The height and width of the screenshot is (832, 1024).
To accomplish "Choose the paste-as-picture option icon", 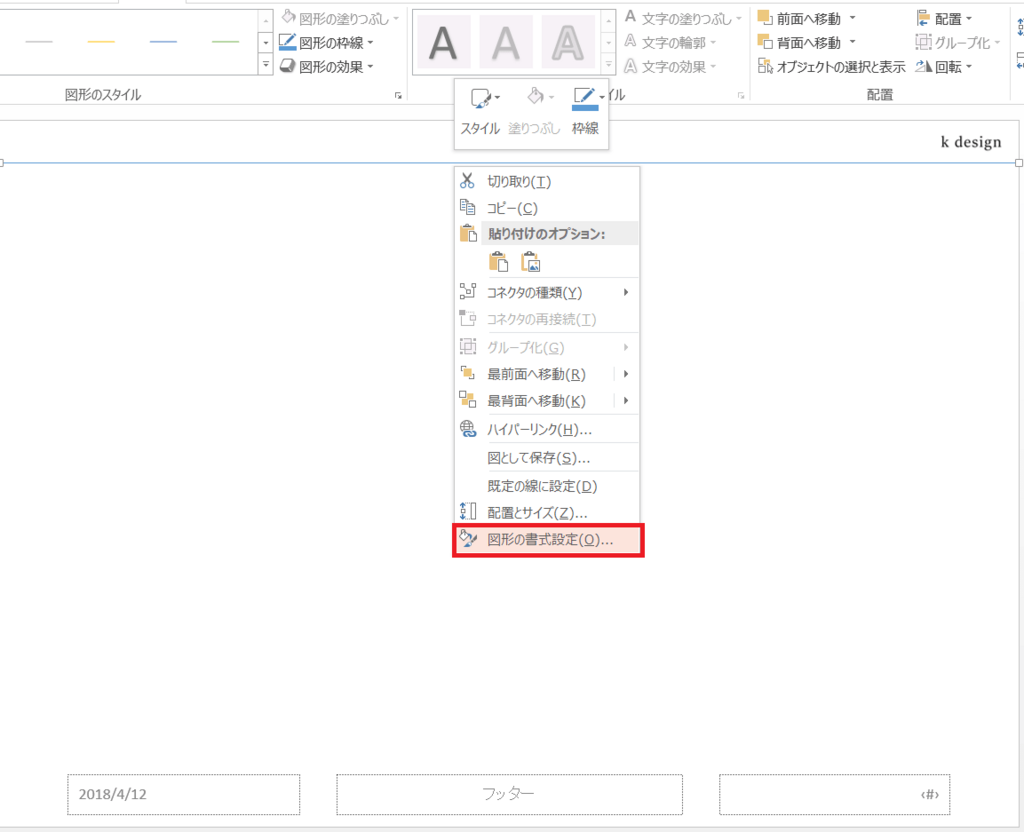I will pos(530,262).
